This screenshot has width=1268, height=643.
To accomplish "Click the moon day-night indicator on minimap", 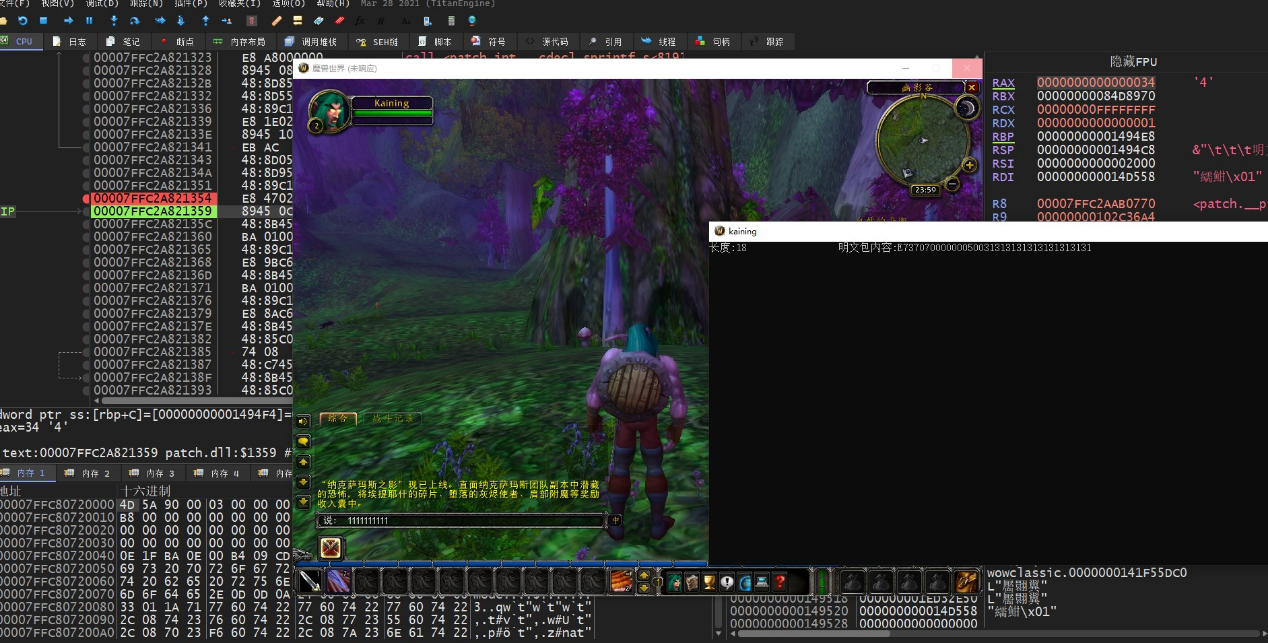I will pyautogui.click(x=966, y=108).
